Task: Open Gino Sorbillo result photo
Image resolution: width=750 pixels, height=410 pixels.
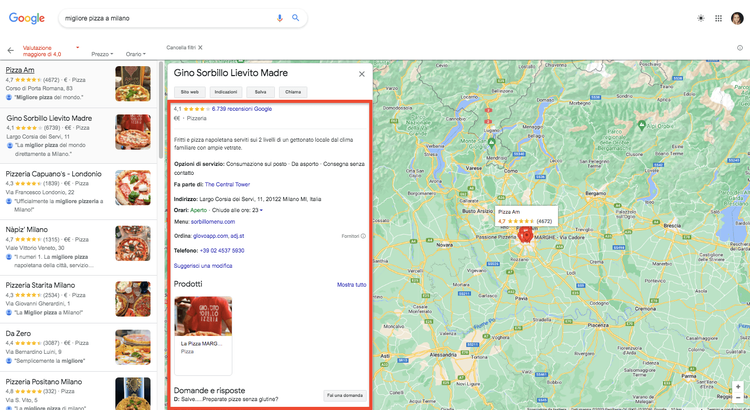Action: point(133,132)
